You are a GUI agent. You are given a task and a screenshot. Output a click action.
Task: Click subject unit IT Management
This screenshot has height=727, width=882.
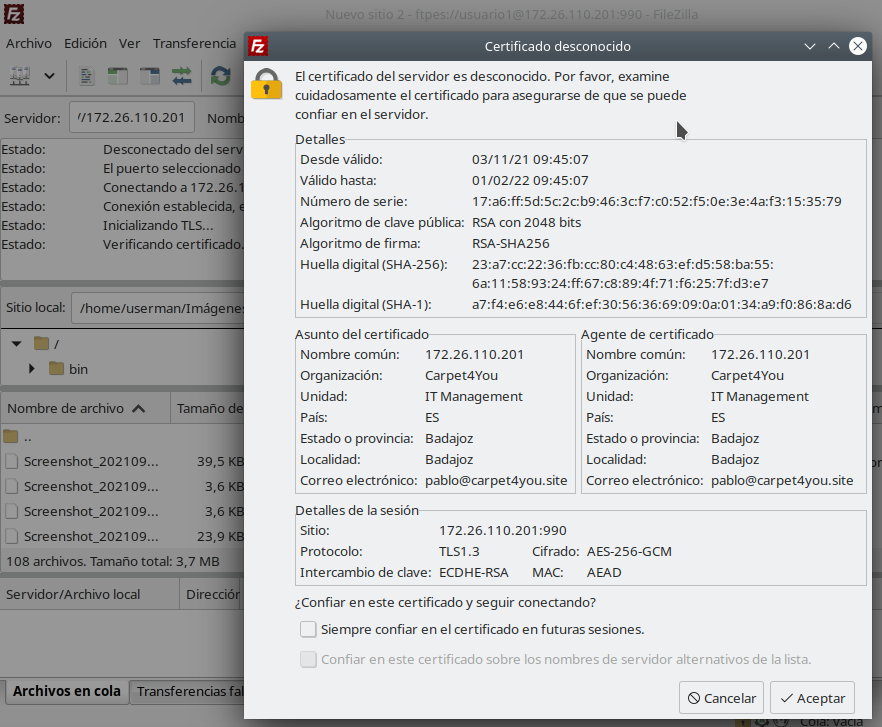click(x=474, y=397)
